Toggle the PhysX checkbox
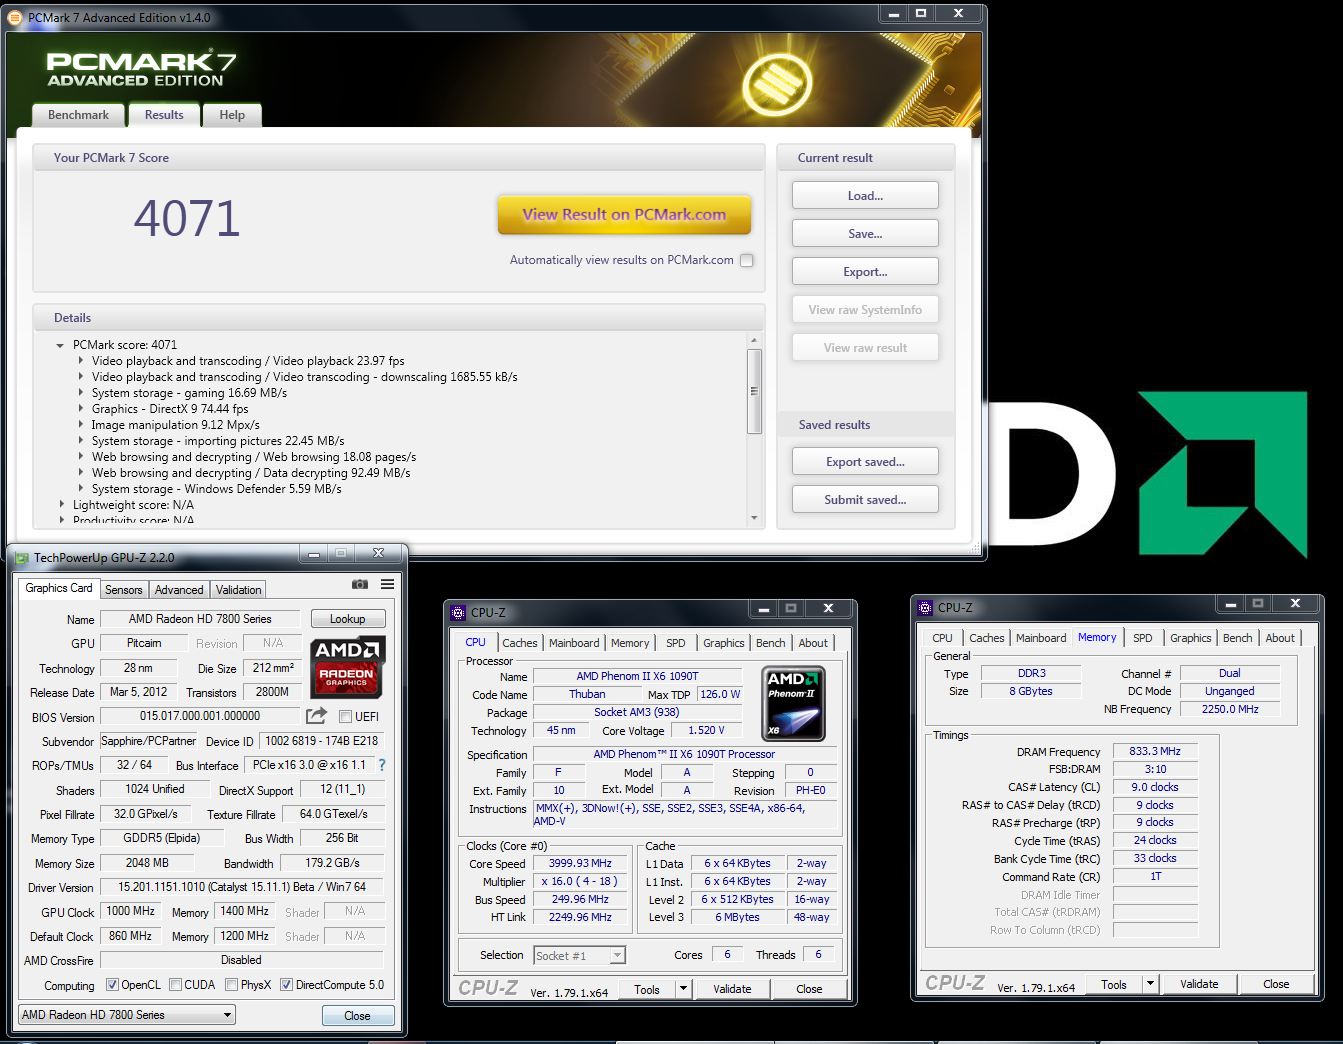The width and height of the screenshot is (1343, 1044). click(231, 985)
